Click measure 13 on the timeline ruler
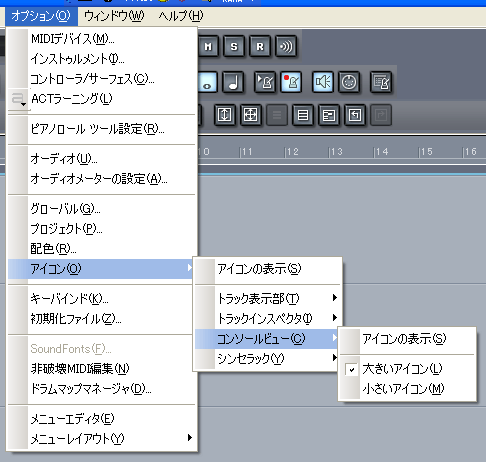Screen dimensions: 486x462 click(336, 152)
